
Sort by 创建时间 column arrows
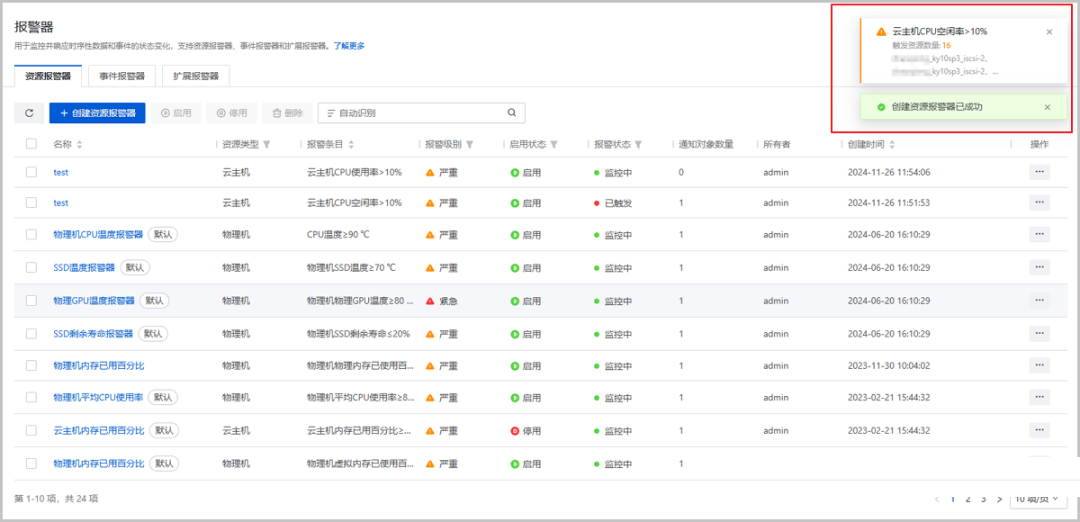click(893, 145)
